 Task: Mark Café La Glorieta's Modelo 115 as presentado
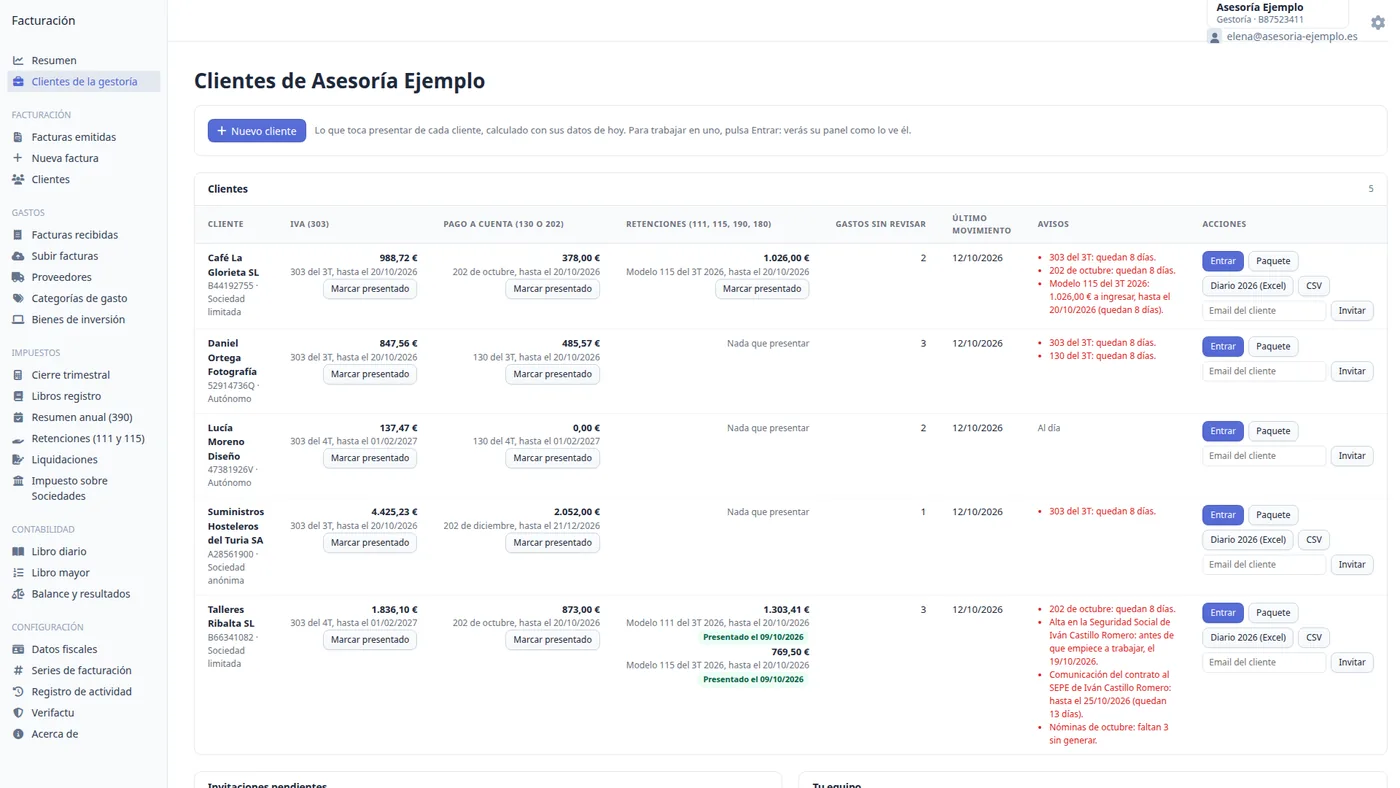(x=762, y=289)
